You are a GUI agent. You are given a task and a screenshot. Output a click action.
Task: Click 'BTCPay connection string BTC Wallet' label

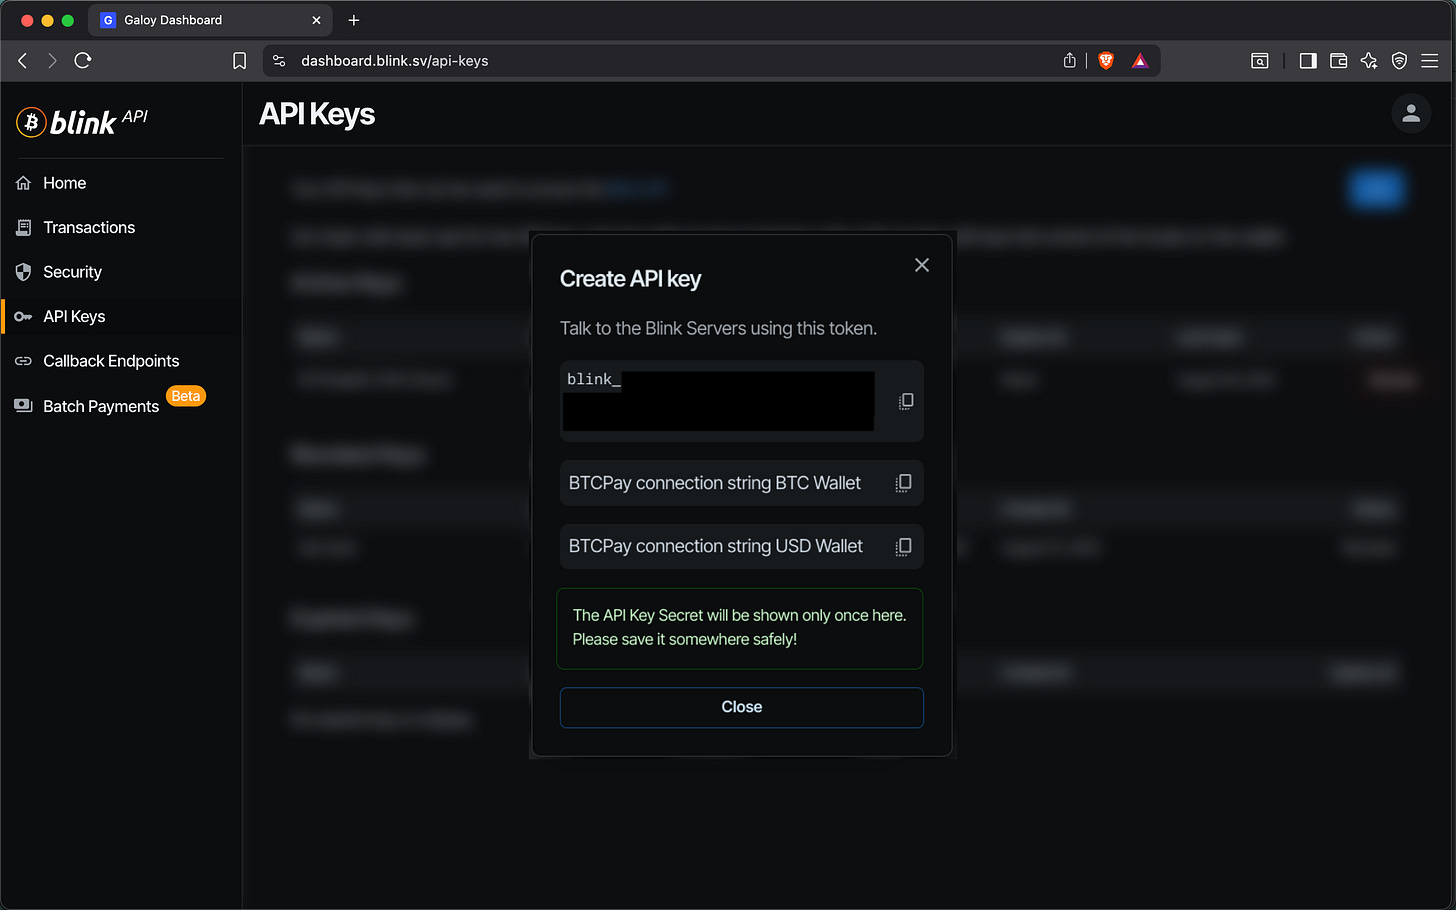(x=714, y=483)
